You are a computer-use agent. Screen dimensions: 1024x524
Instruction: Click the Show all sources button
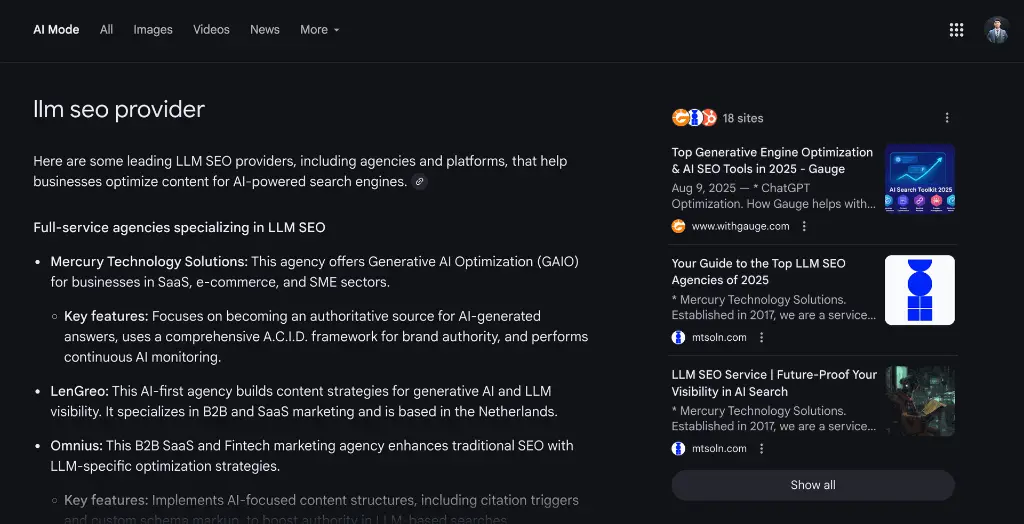pos(813,485)
